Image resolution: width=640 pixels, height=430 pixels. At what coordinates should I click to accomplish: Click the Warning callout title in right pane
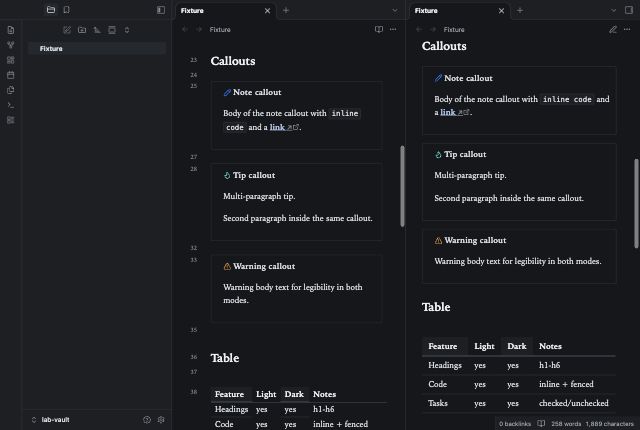475,240
